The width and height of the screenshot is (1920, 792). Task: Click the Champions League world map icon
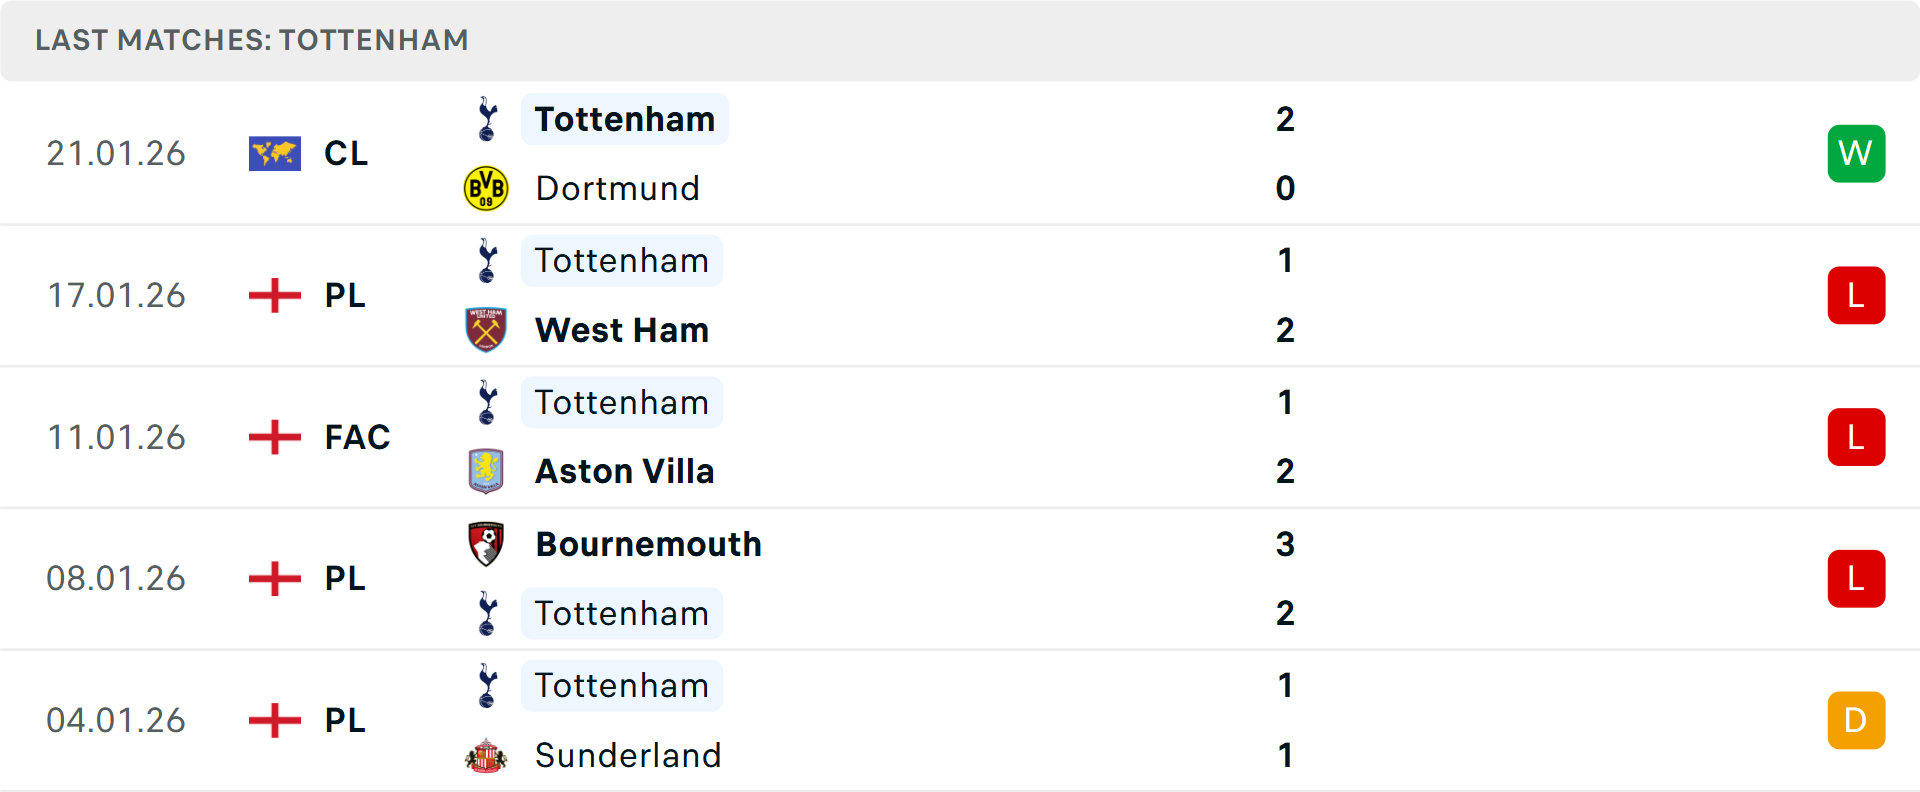[275, 153]
